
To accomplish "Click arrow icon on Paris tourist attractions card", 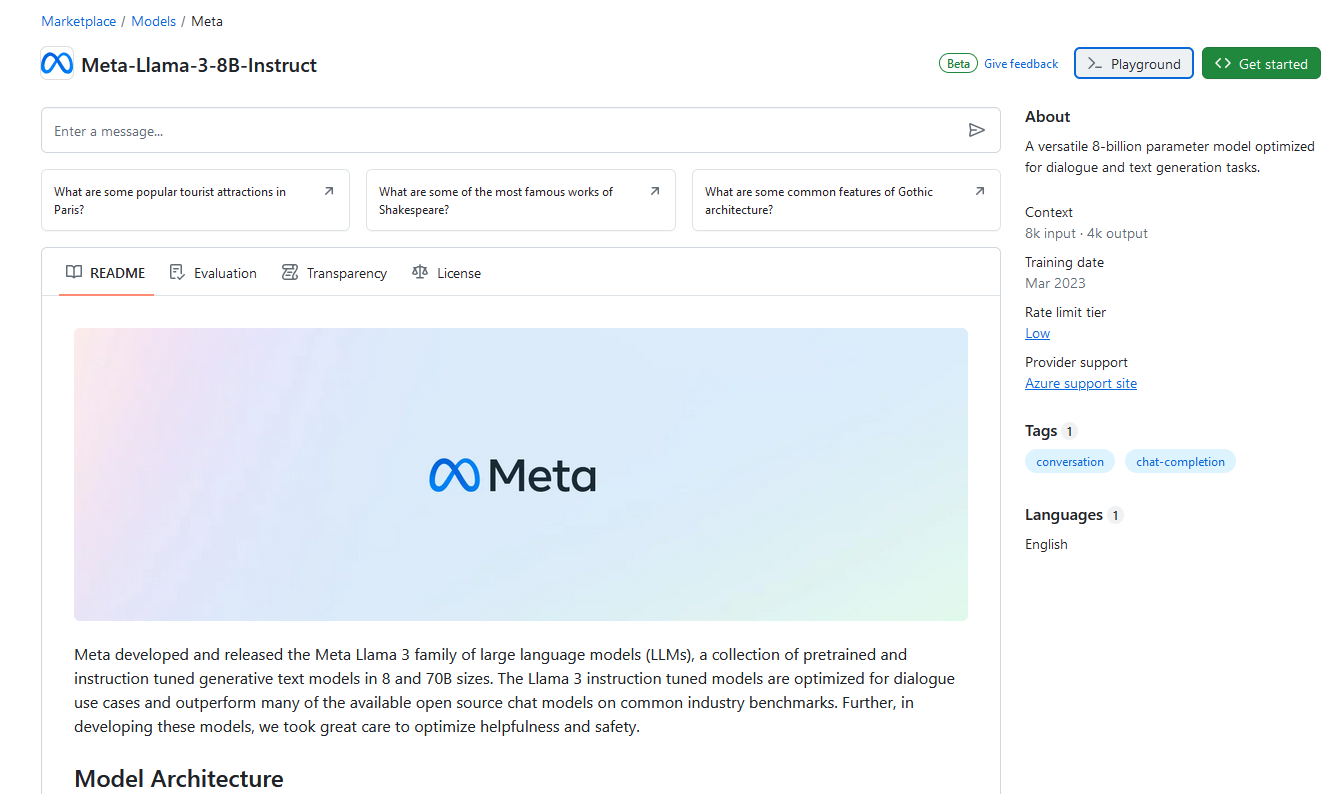I will tap(329, 191).
